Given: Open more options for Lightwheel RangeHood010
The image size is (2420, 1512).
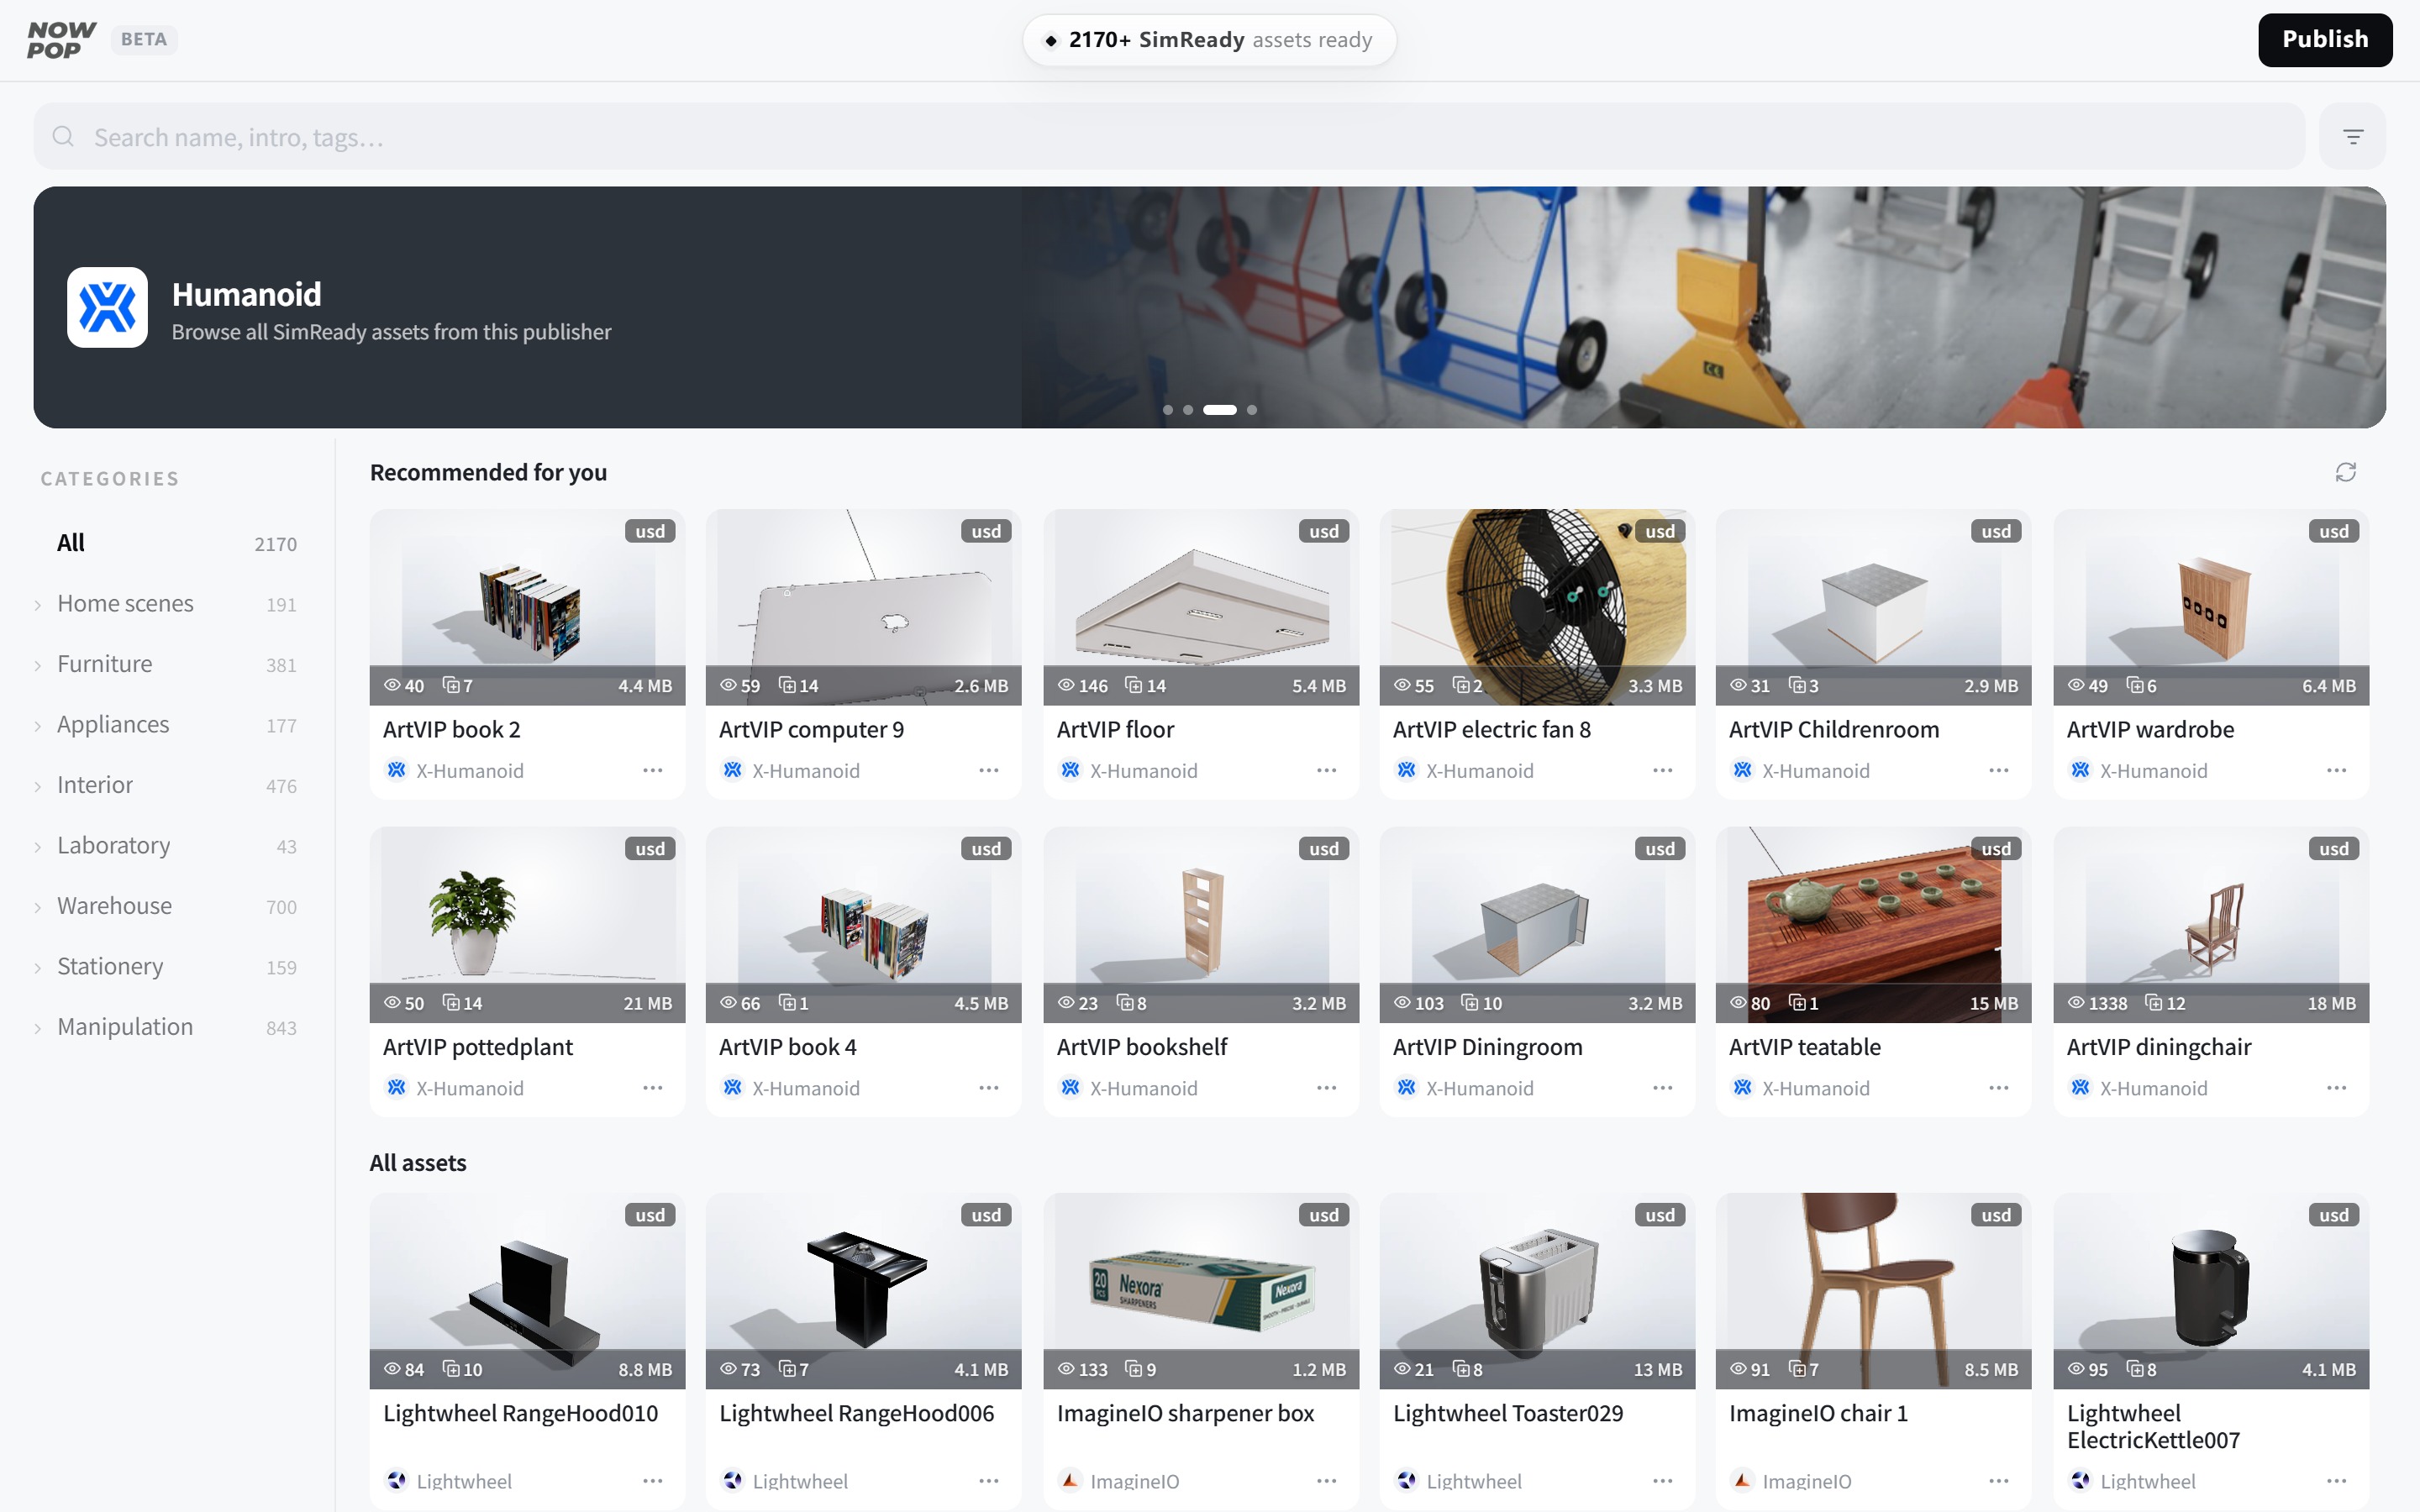Looking at the screenshot, I should pos(652,1480).
